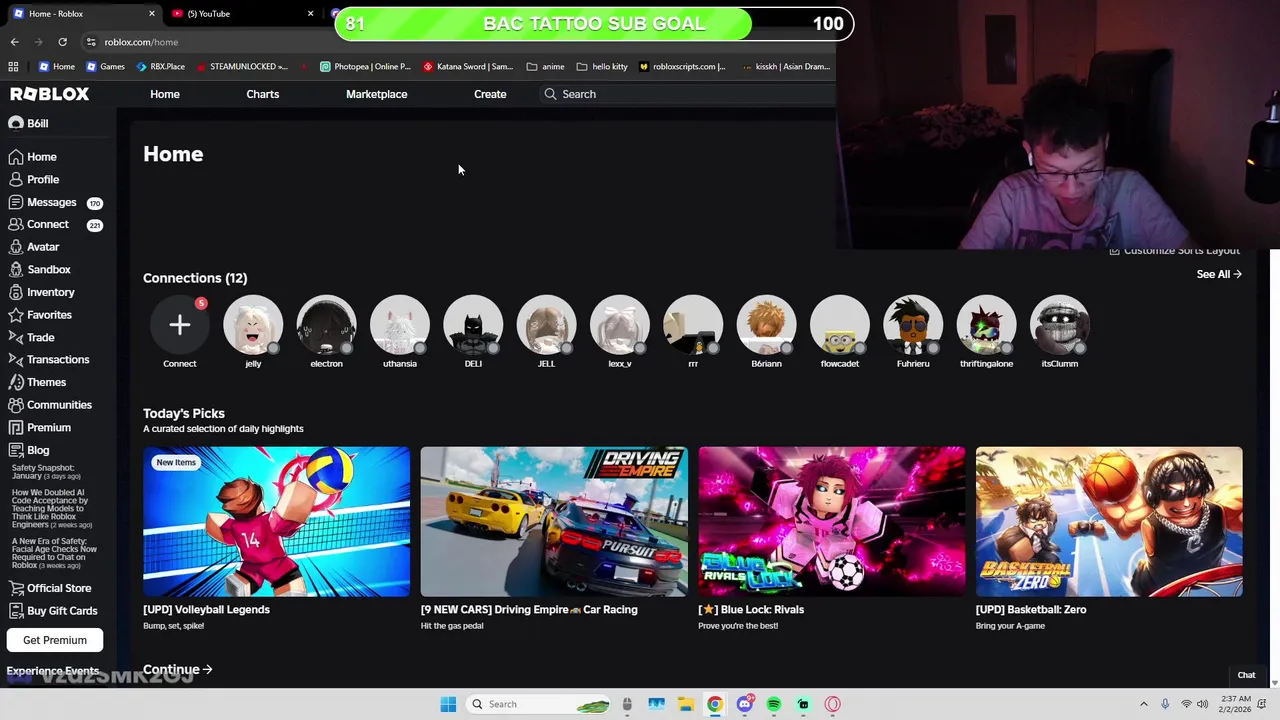Click the Windows Start button
This screenshot has height=720, width=1280.
coord(448,704)
